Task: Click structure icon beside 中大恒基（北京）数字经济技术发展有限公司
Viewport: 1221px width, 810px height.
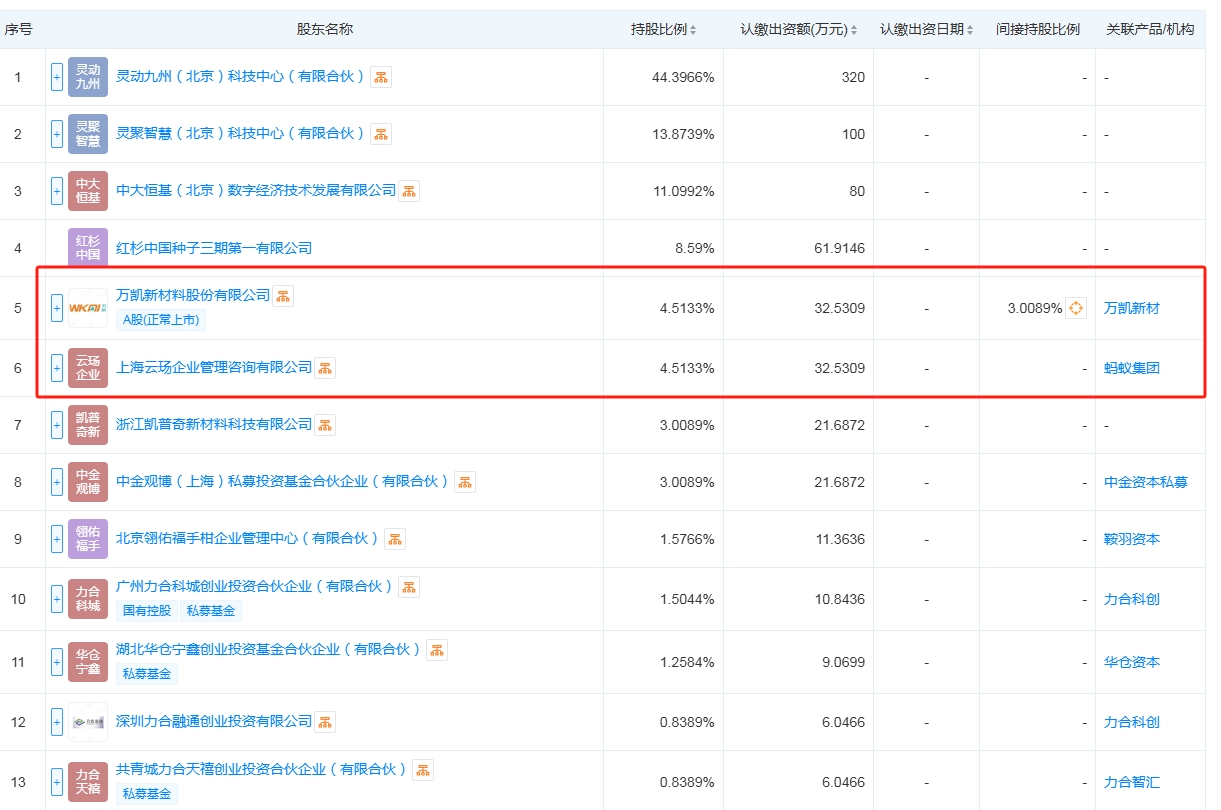Action: 409,191
